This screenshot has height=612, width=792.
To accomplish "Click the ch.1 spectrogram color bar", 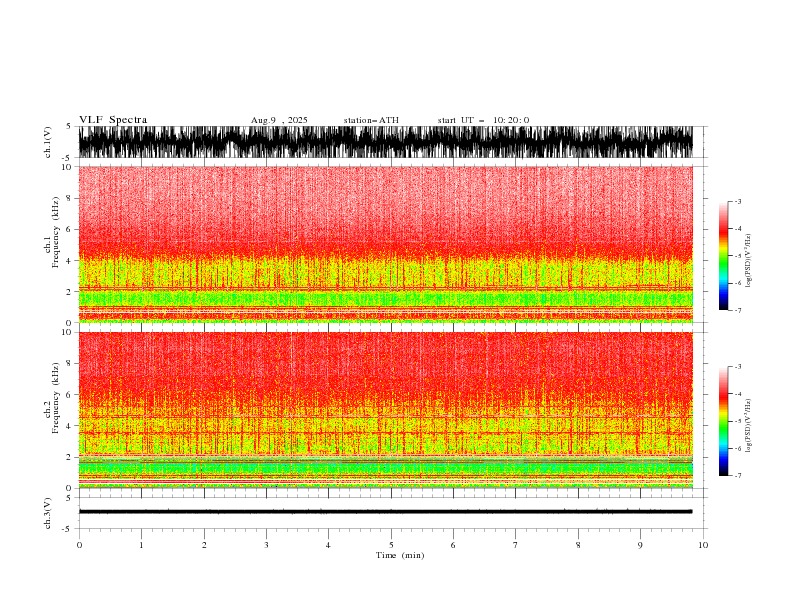I will coord(724,255).
